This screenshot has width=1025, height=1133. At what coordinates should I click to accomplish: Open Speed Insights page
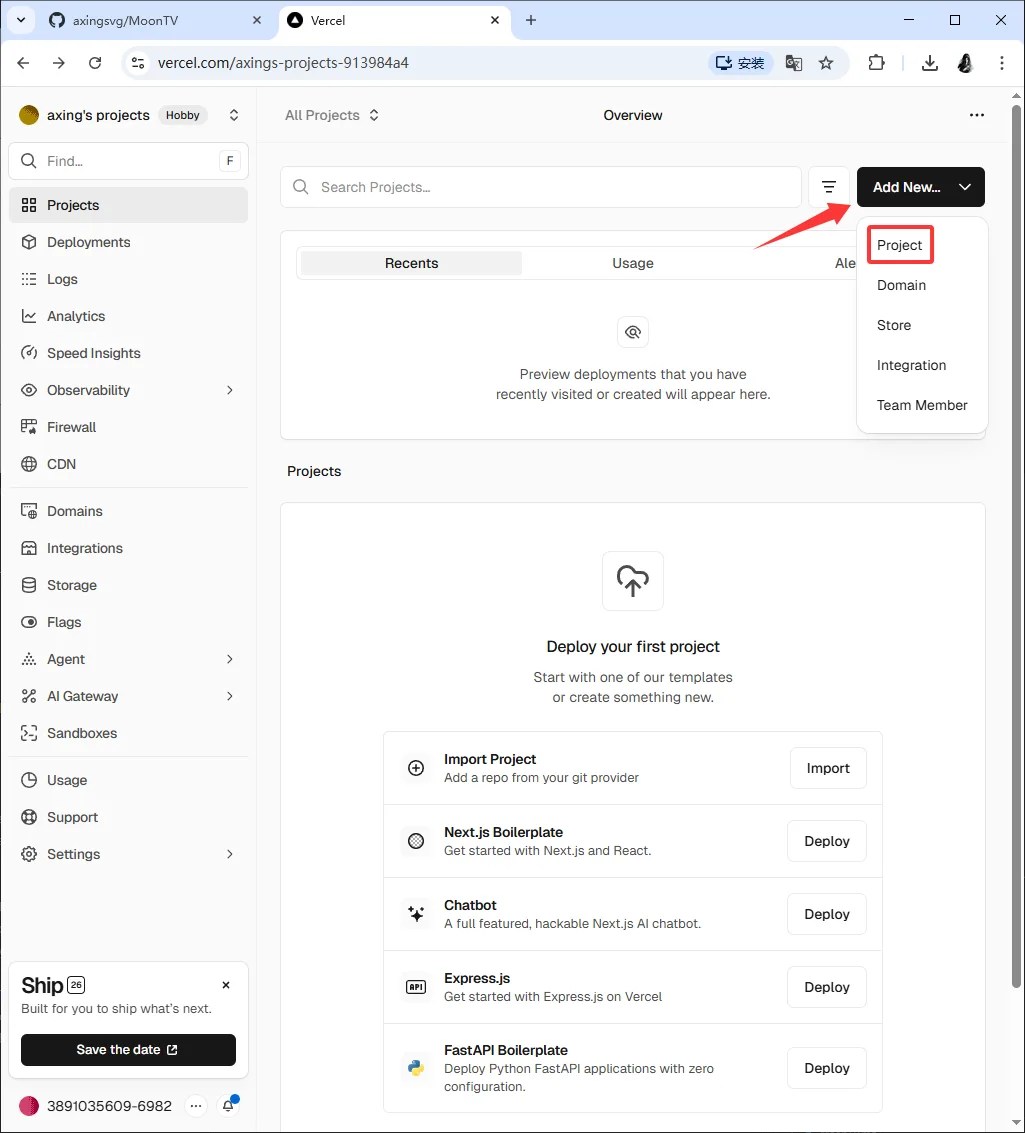coord(128,353)
